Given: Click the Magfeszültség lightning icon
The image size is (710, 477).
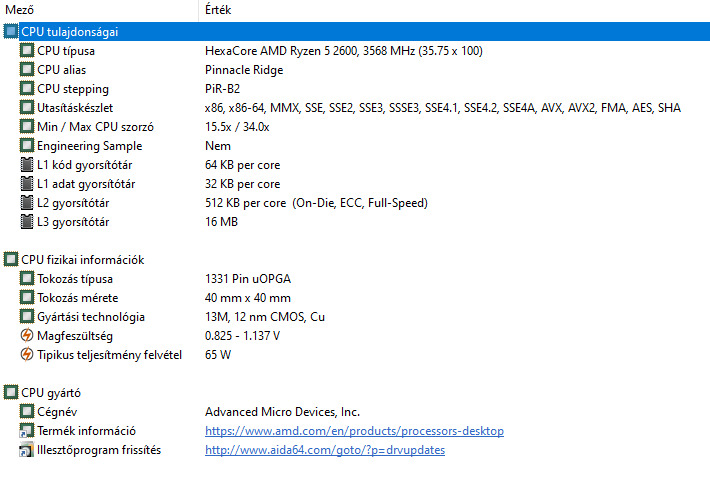Looking at the screenshot, I should [x=27, y=336].
